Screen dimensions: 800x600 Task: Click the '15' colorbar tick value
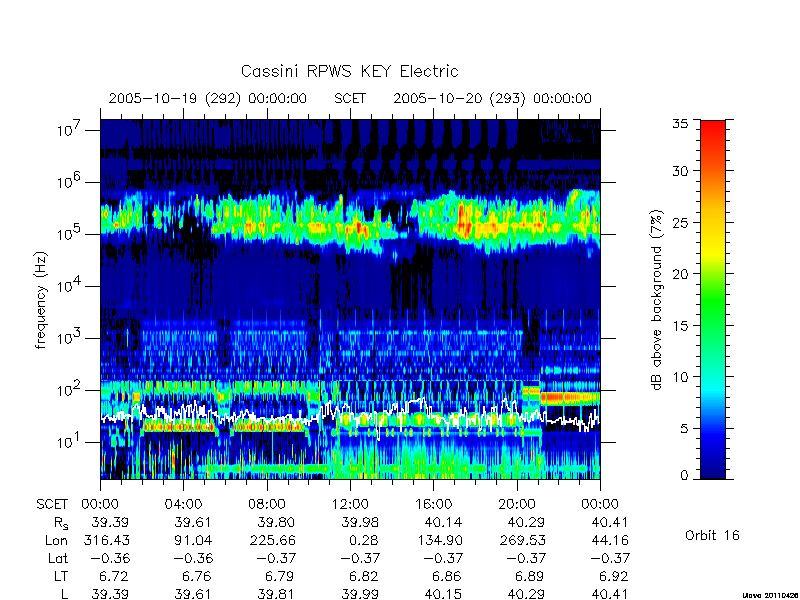pyautogui.click(x=680, y=326)
